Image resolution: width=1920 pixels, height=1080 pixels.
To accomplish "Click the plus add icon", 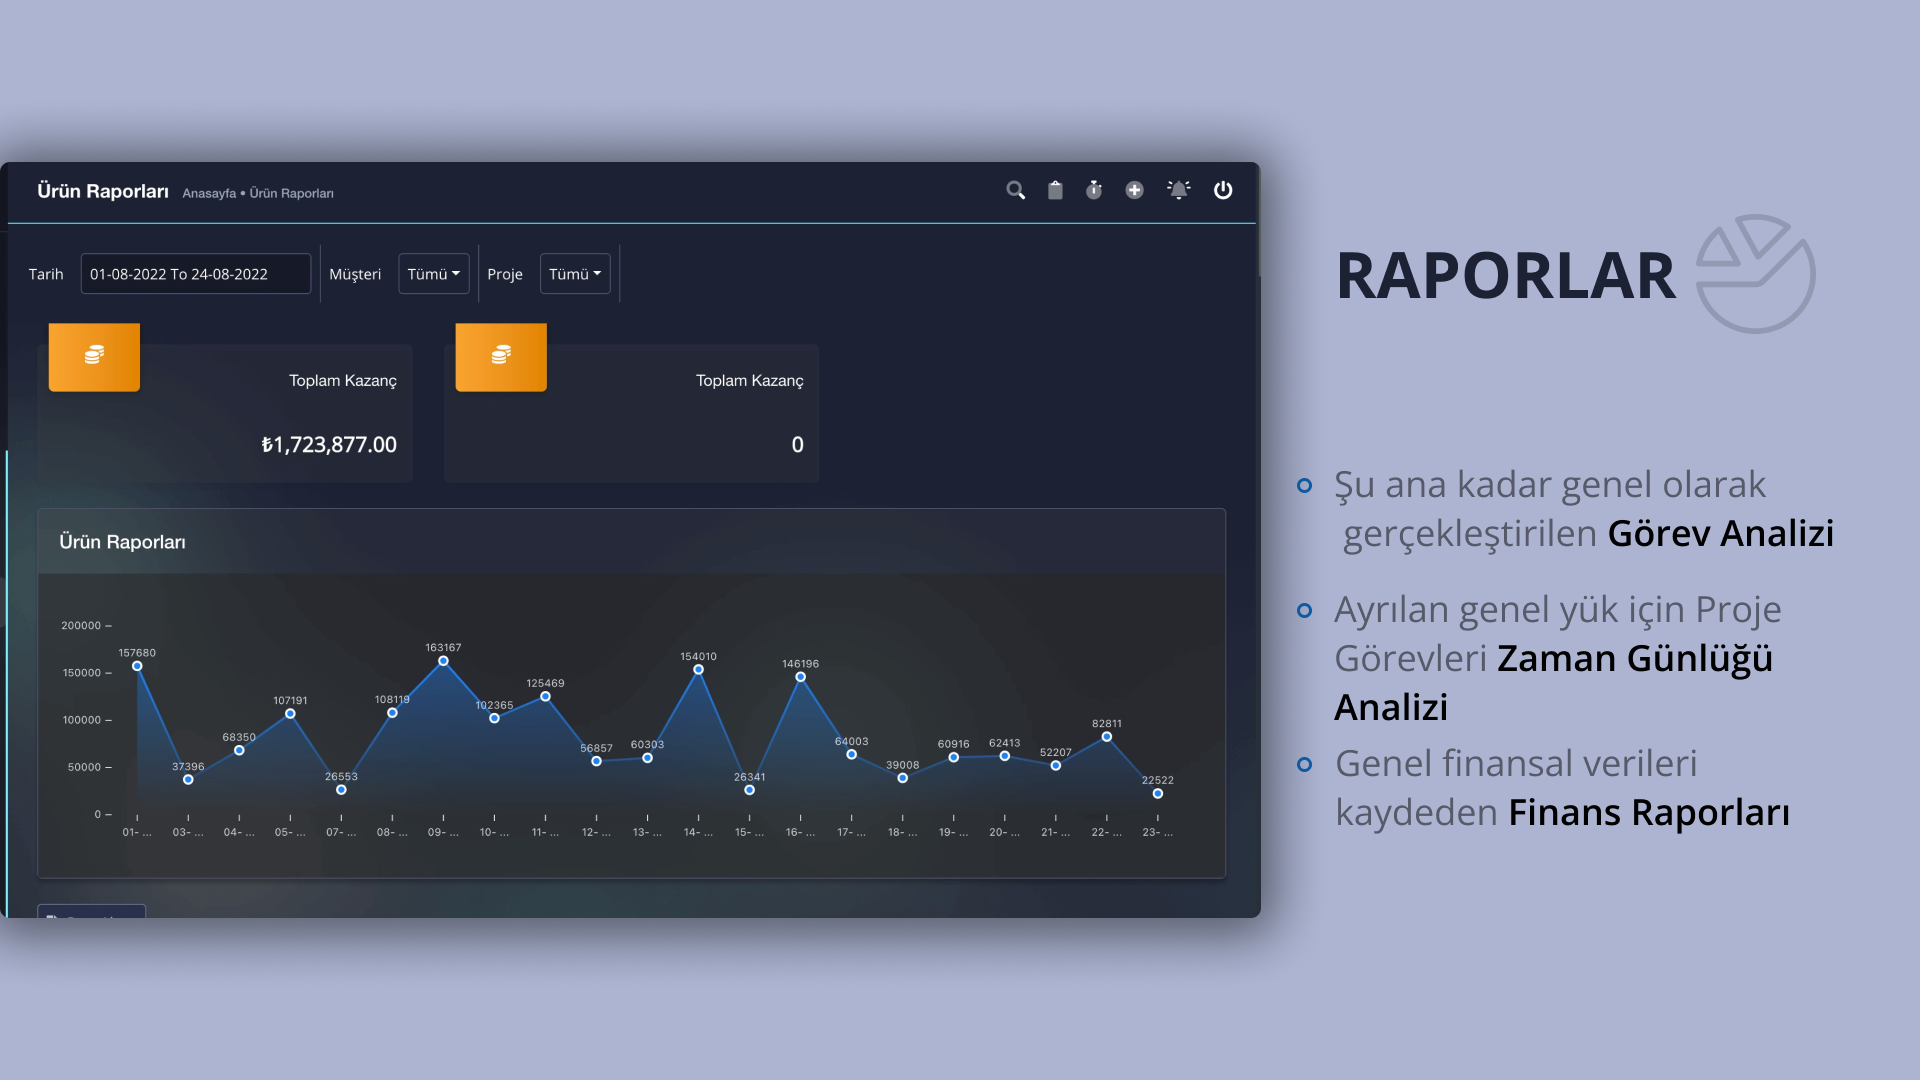I will [1134, 190].
